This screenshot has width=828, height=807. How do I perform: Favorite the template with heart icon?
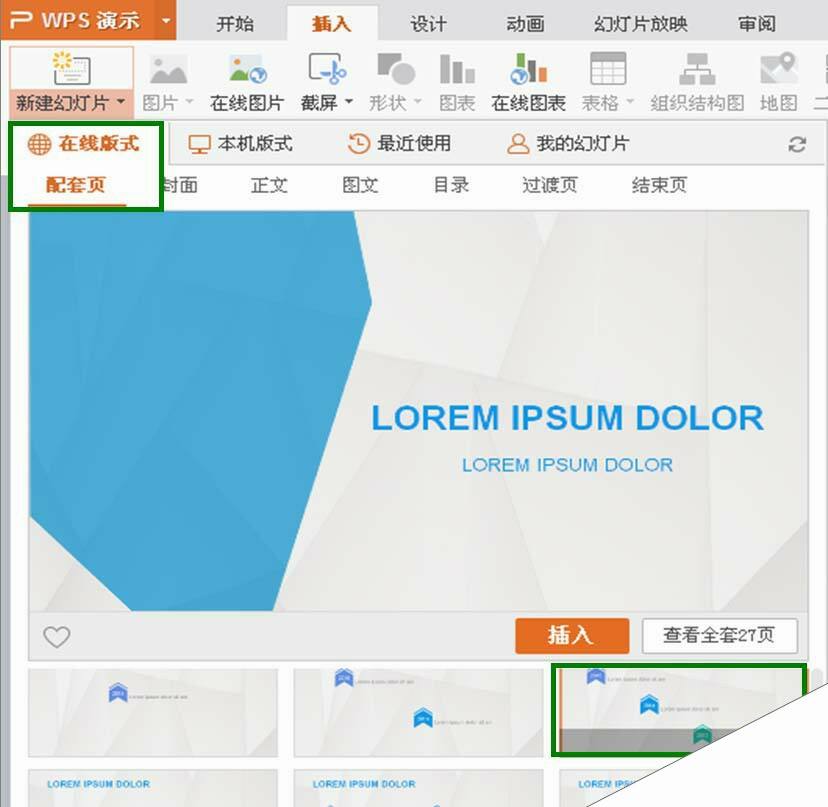(57, 636)
